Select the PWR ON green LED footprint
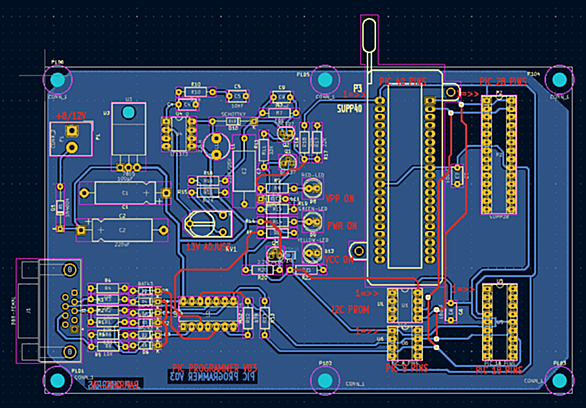 pos(312,222)
